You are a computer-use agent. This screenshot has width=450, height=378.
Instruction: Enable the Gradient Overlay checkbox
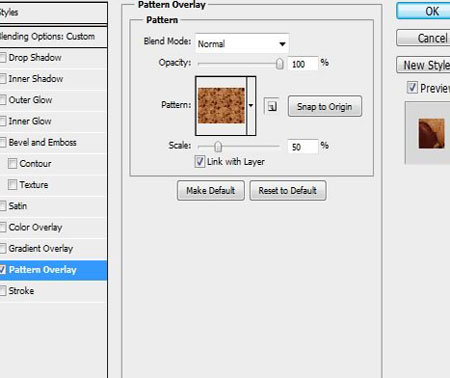pyautogui.click(x=3, y=249)
